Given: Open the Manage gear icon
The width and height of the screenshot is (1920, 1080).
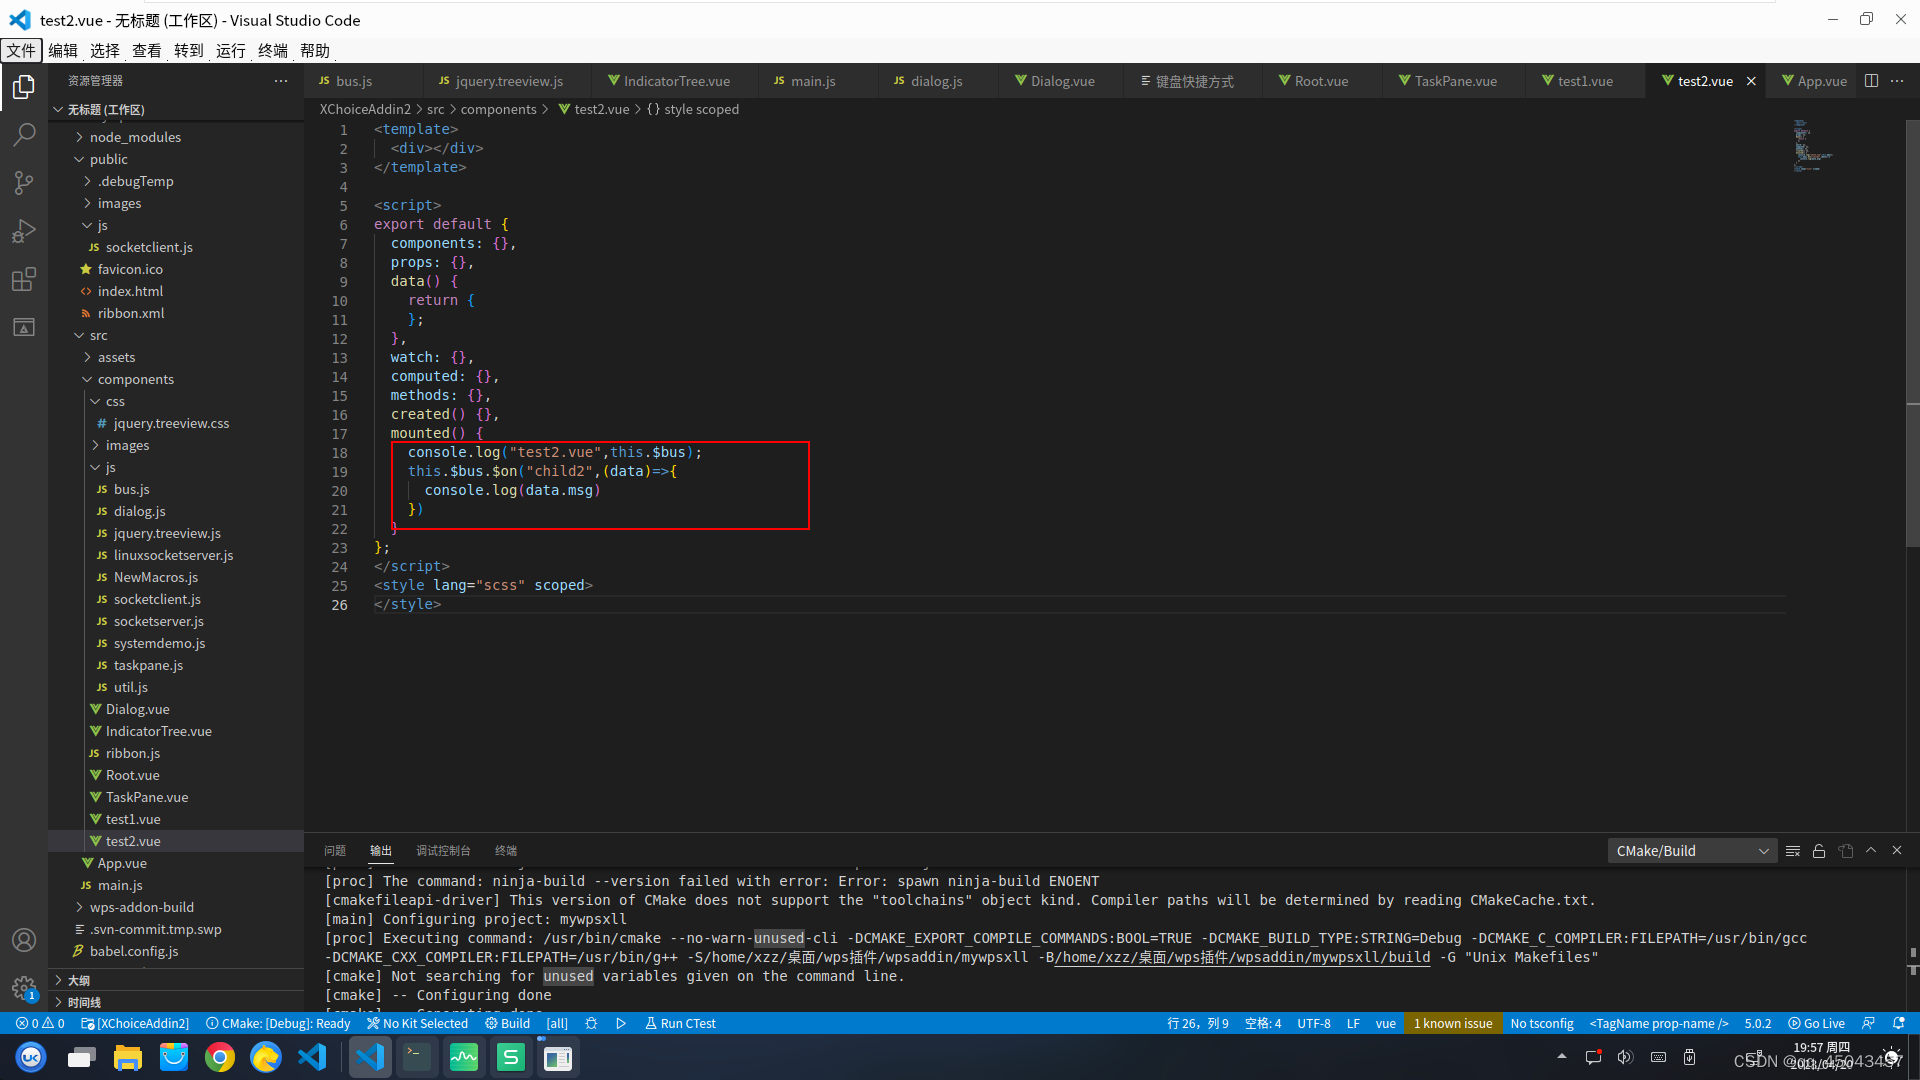Looking at the screenshot, I should [24, 988].
